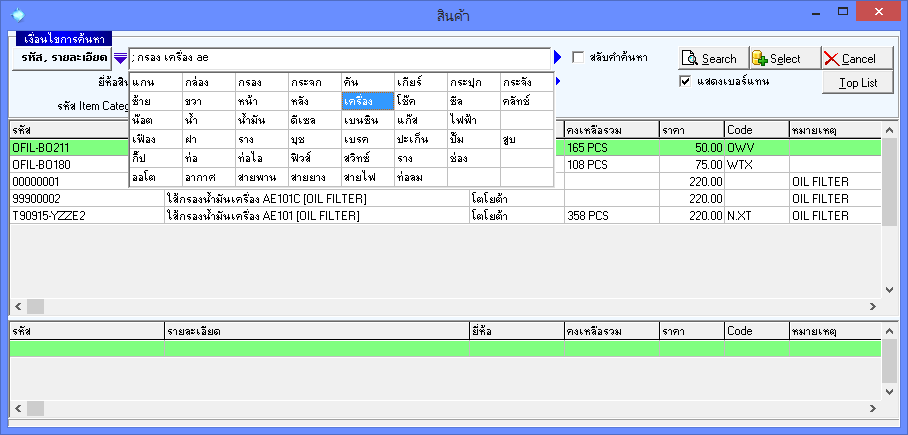Click the Top List button
This screenshot has width=908, height=435.
pyautogui.click(x=850, y=83)
